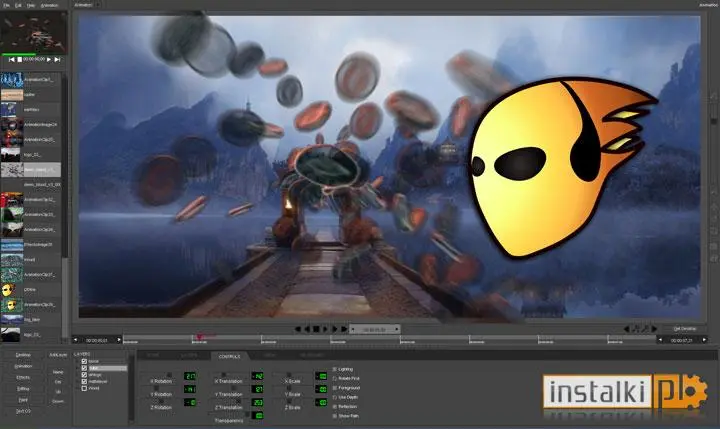Click right arrow beside the timeline end timecode

tap(704, 340)
